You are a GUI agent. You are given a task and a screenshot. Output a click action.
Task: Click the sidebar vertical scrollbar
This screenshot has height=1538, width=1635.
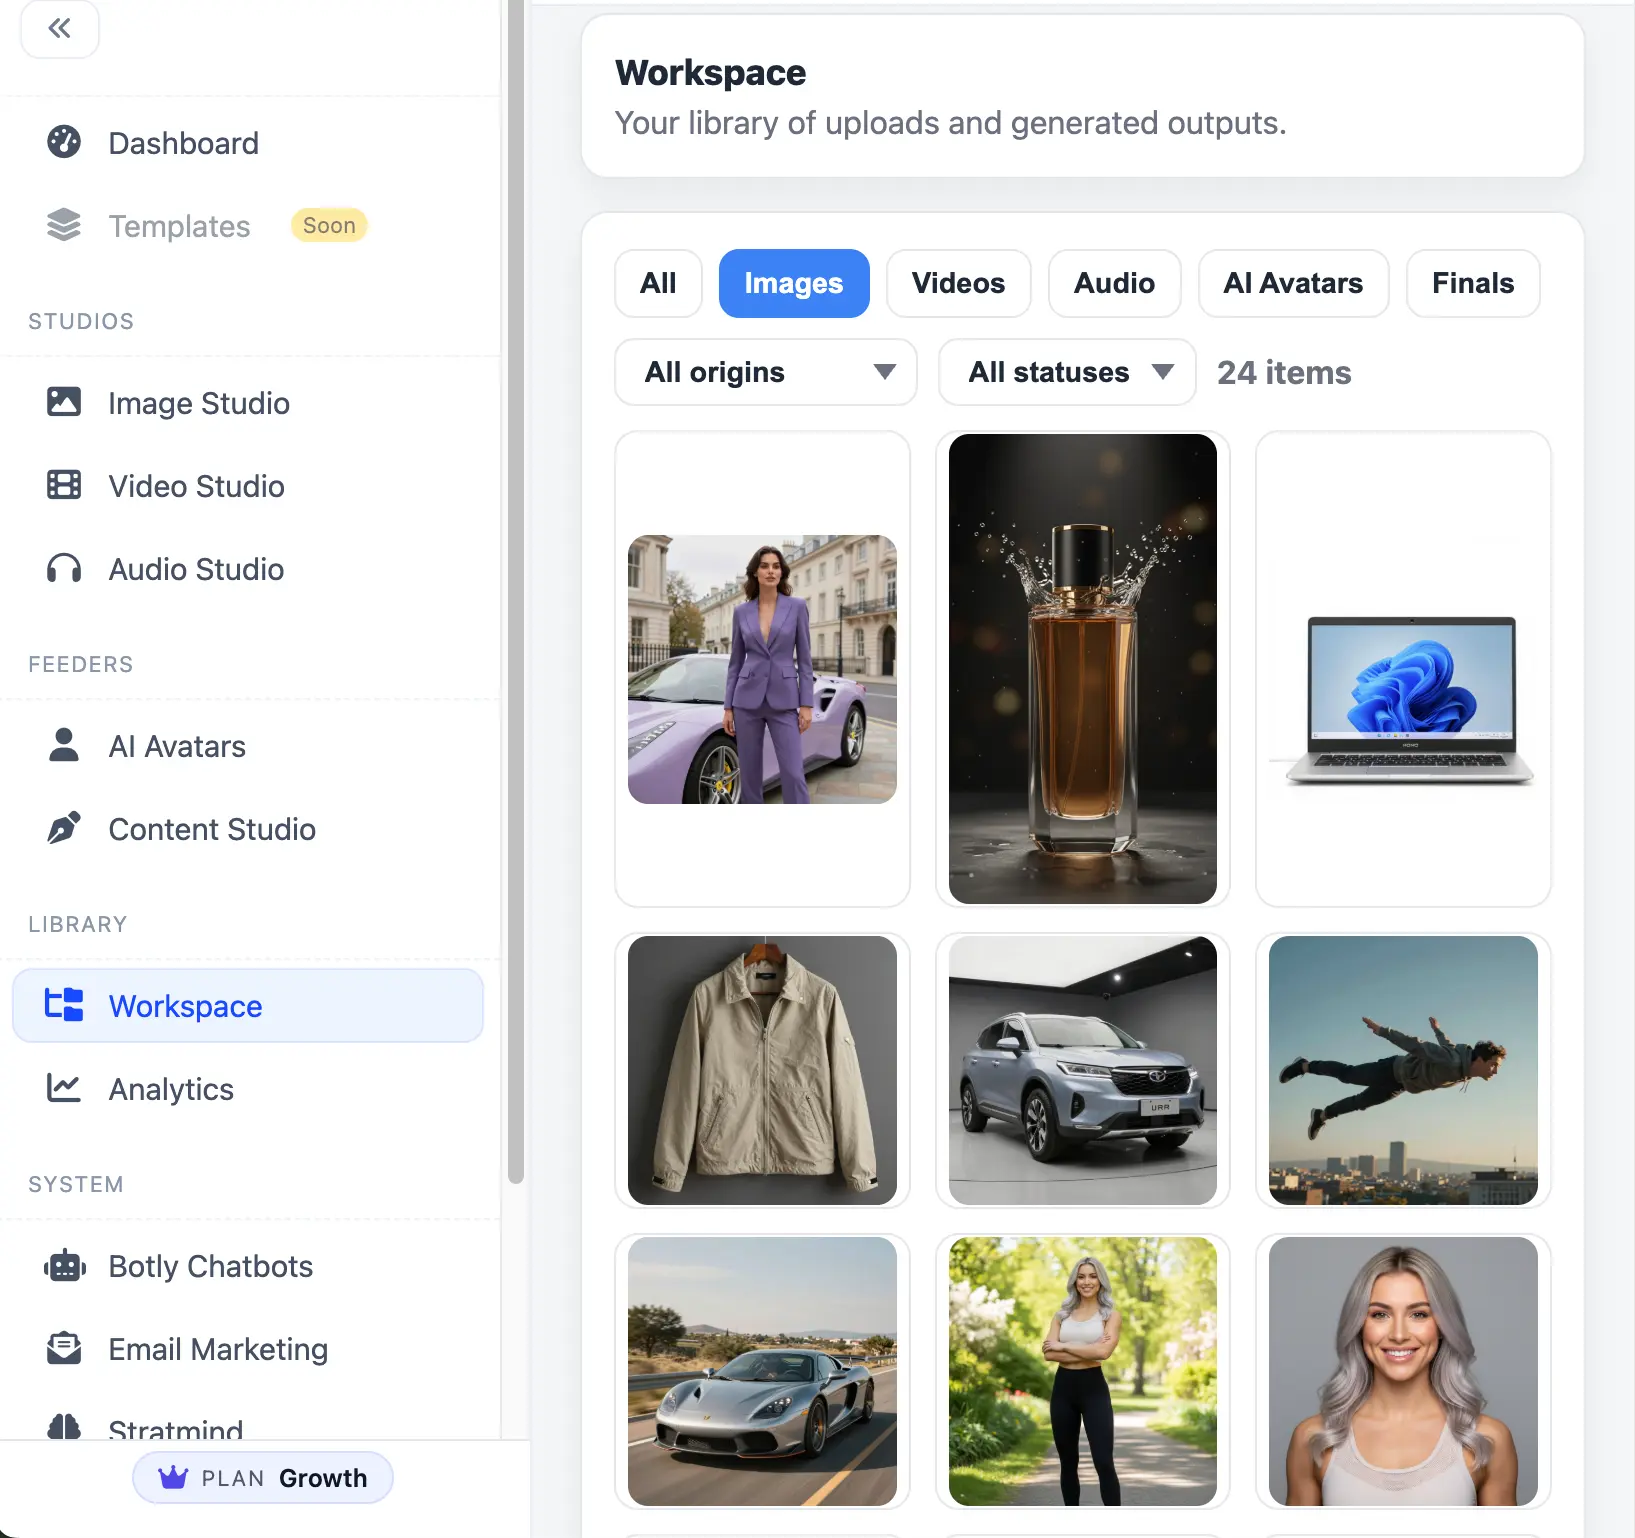pyautogui.click(x=515, y=600)
